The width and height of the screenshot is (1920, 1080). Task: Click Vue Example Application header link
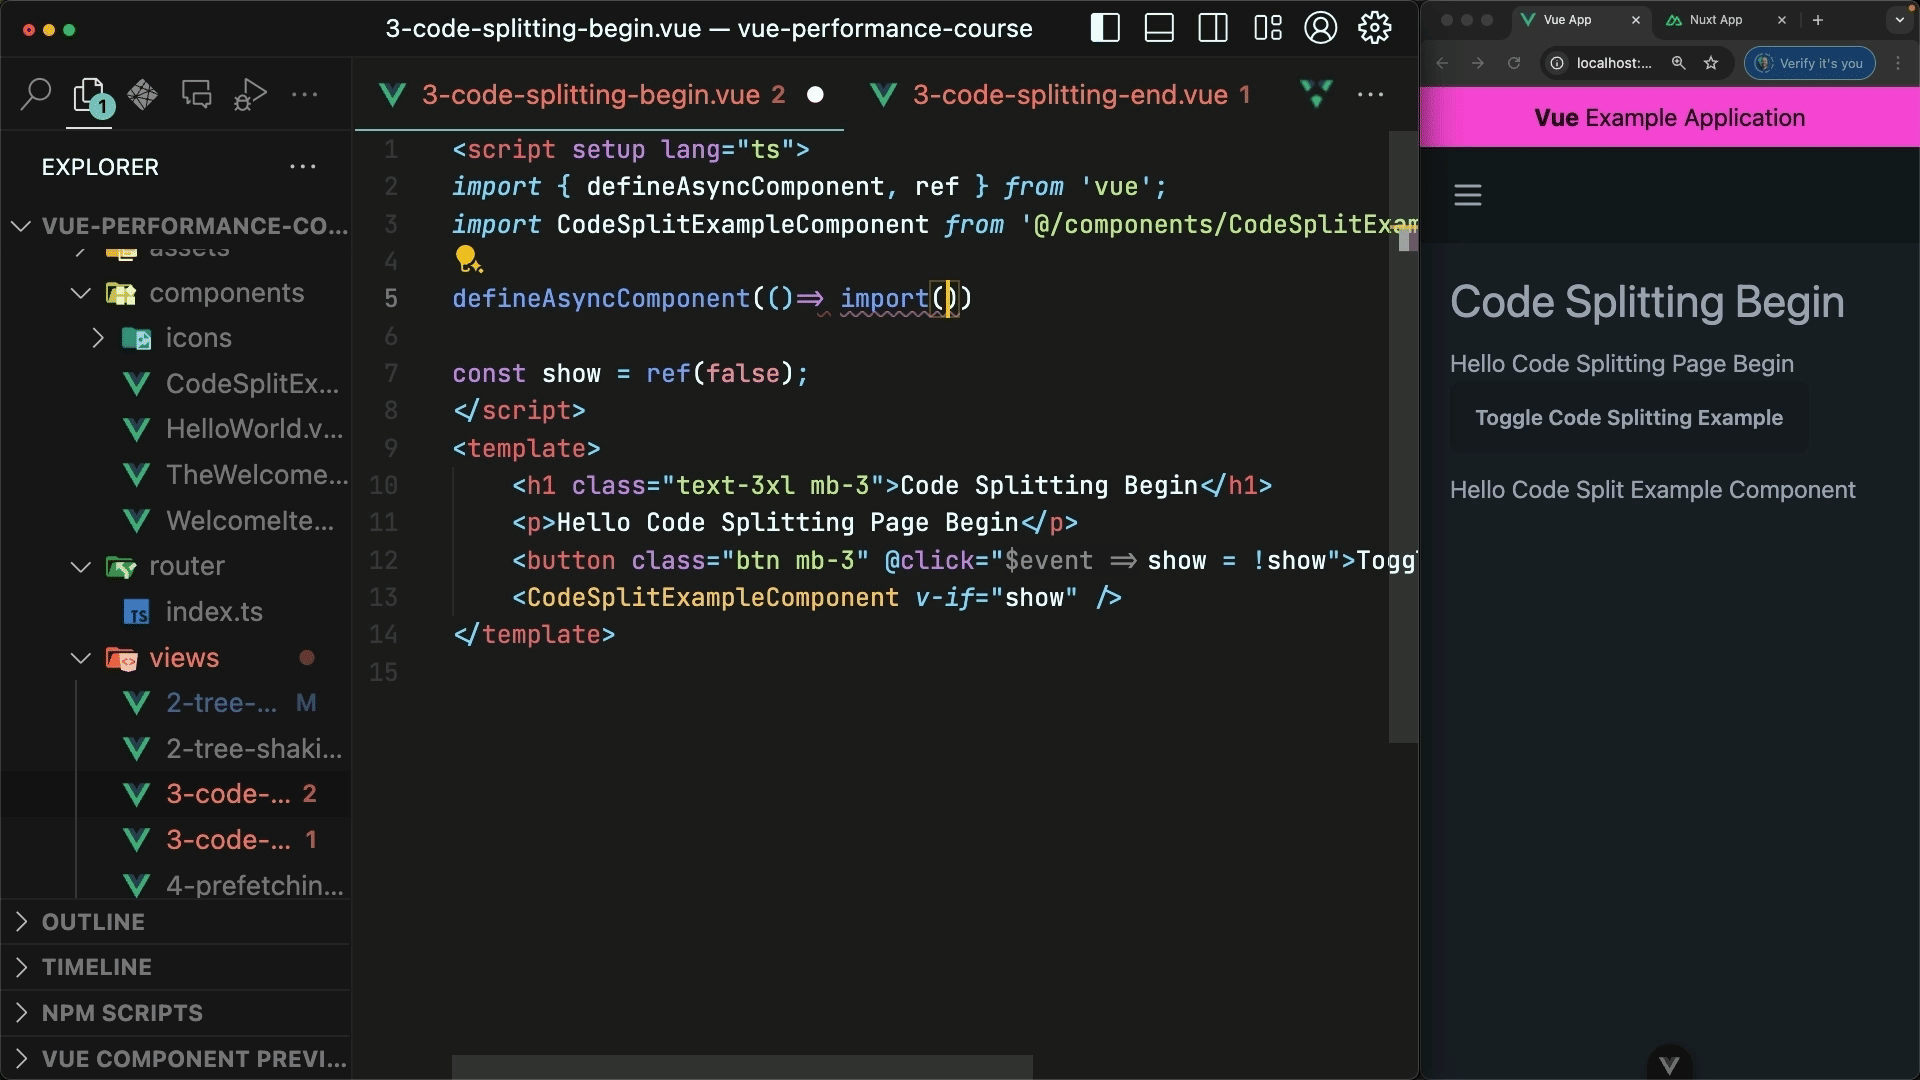point(1669,118)
